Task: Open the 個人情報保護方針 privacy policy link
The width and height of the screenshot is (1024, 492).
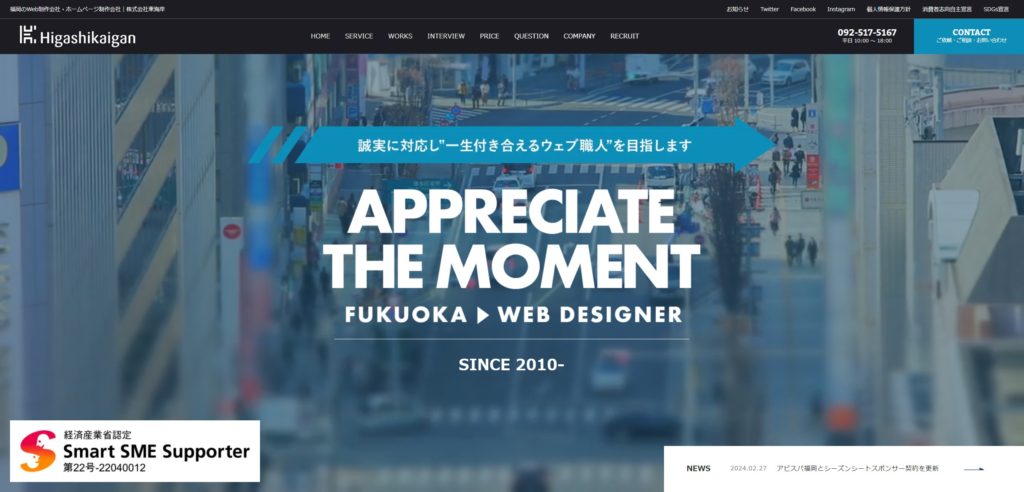Action: [888, 9]
